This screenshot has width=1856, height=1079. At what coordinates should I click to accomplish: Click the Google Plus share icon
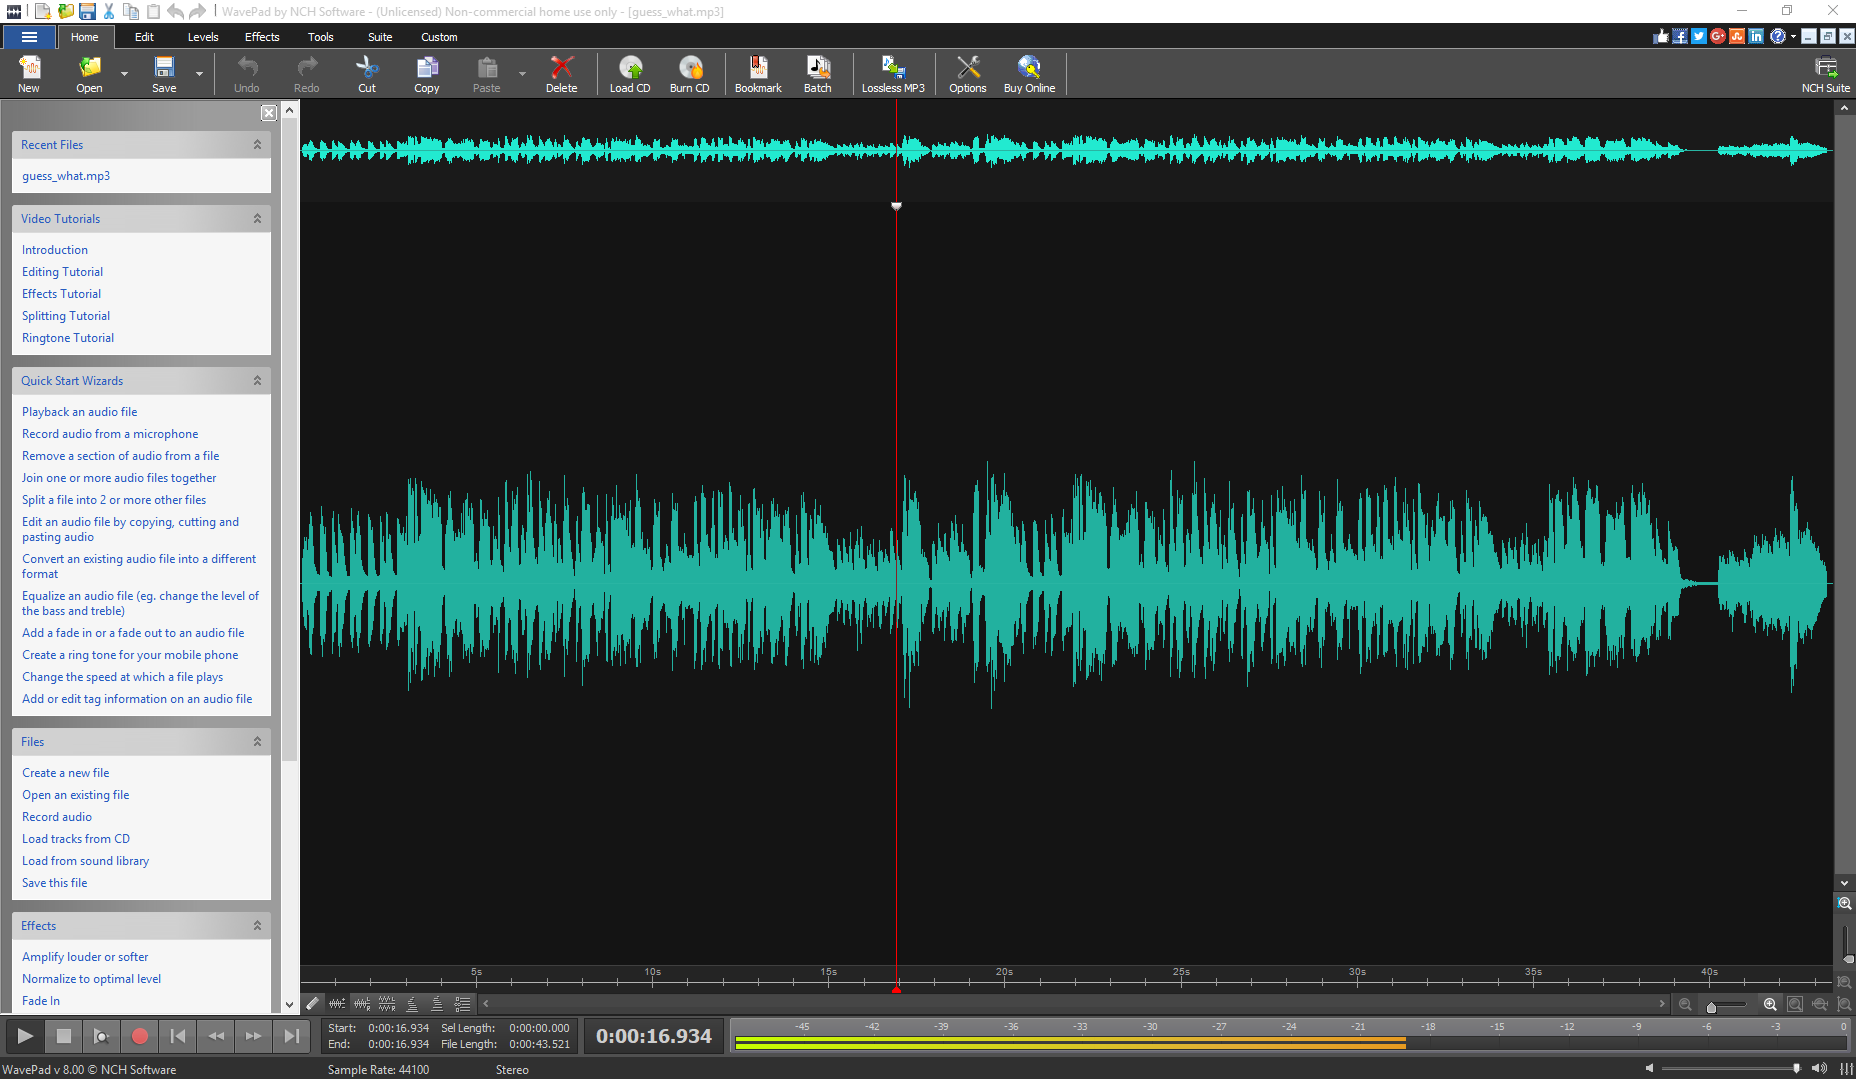tap(1718, 36)
